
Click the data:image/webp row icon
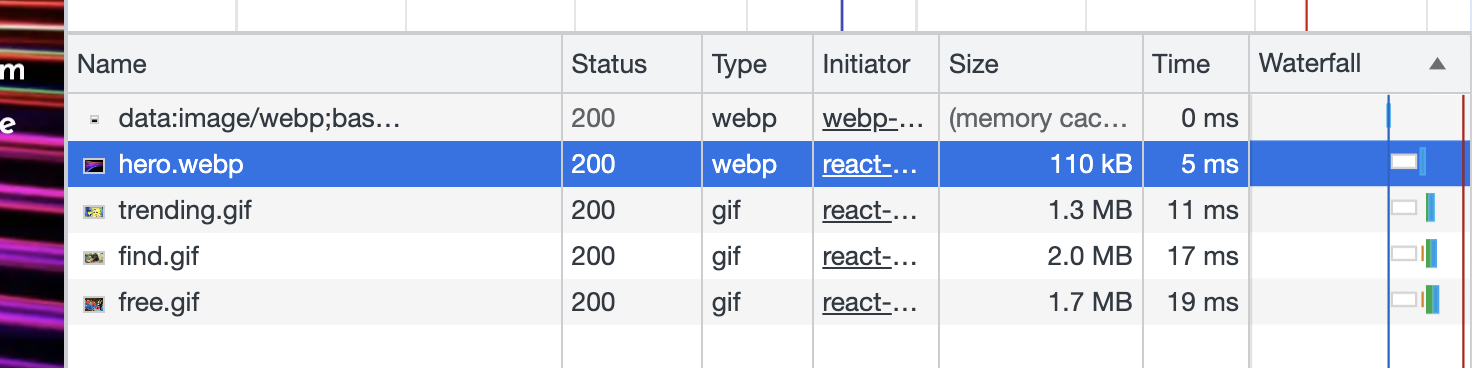pyautogui.click(x=94, y=119)
